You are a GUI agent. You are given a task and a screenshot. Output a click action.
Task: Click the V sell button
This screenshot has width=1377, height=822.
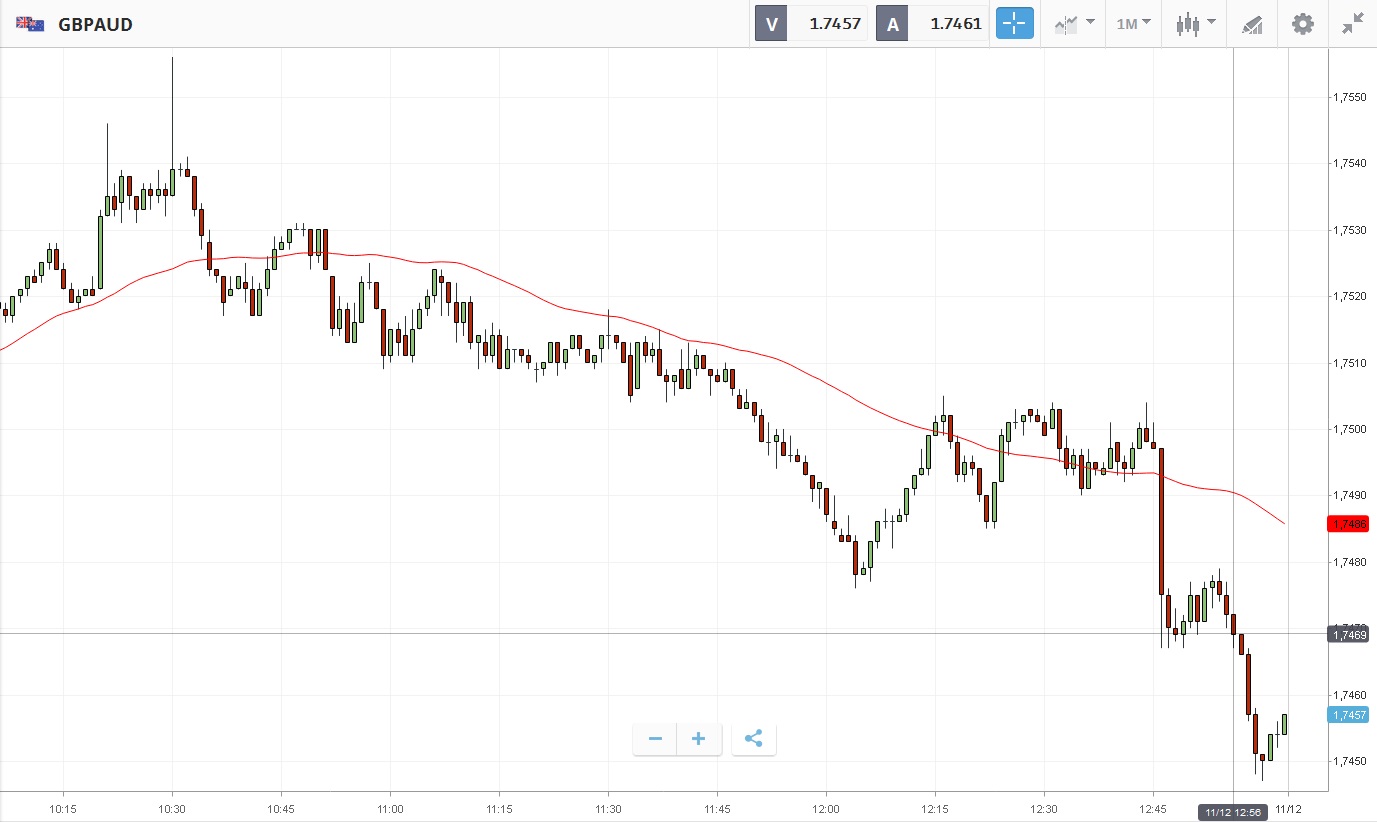(x=771, y=24)
